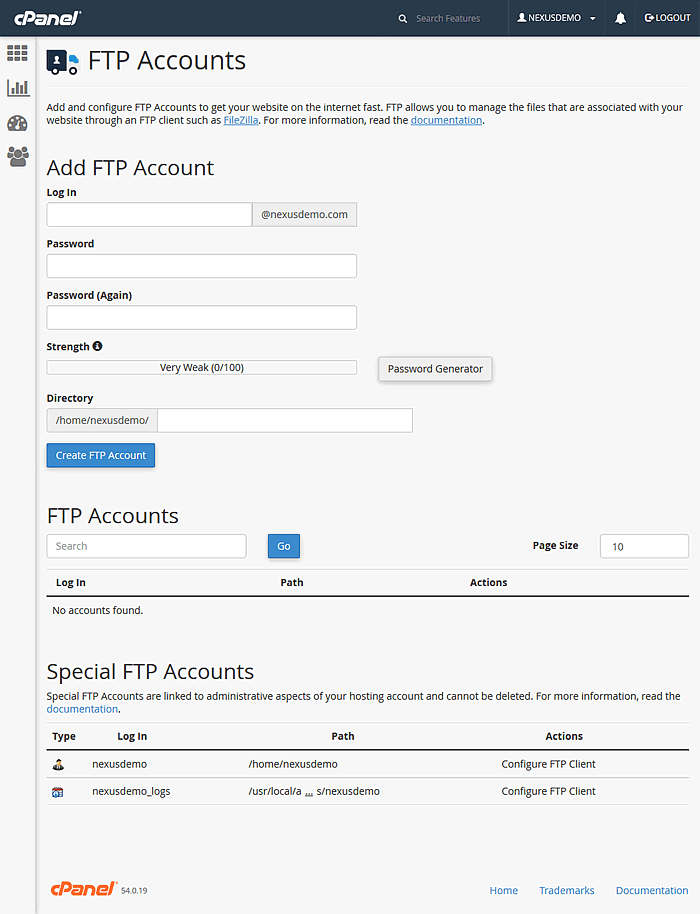Click the Create FTP Account button
Viewport: 700px width, 914px height.
[101, 455]
